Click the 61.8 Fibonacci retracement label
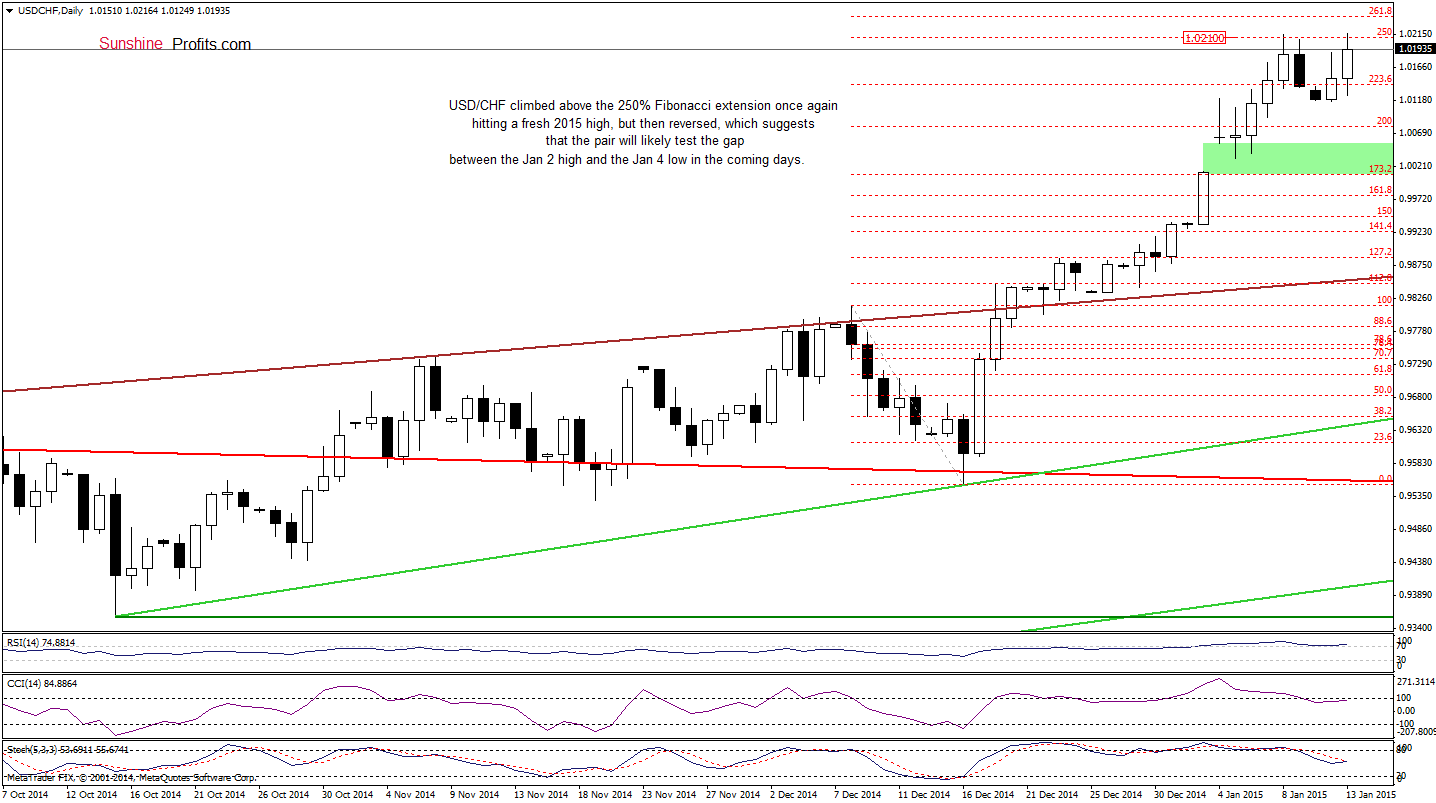 click(x=1383, y=369)
